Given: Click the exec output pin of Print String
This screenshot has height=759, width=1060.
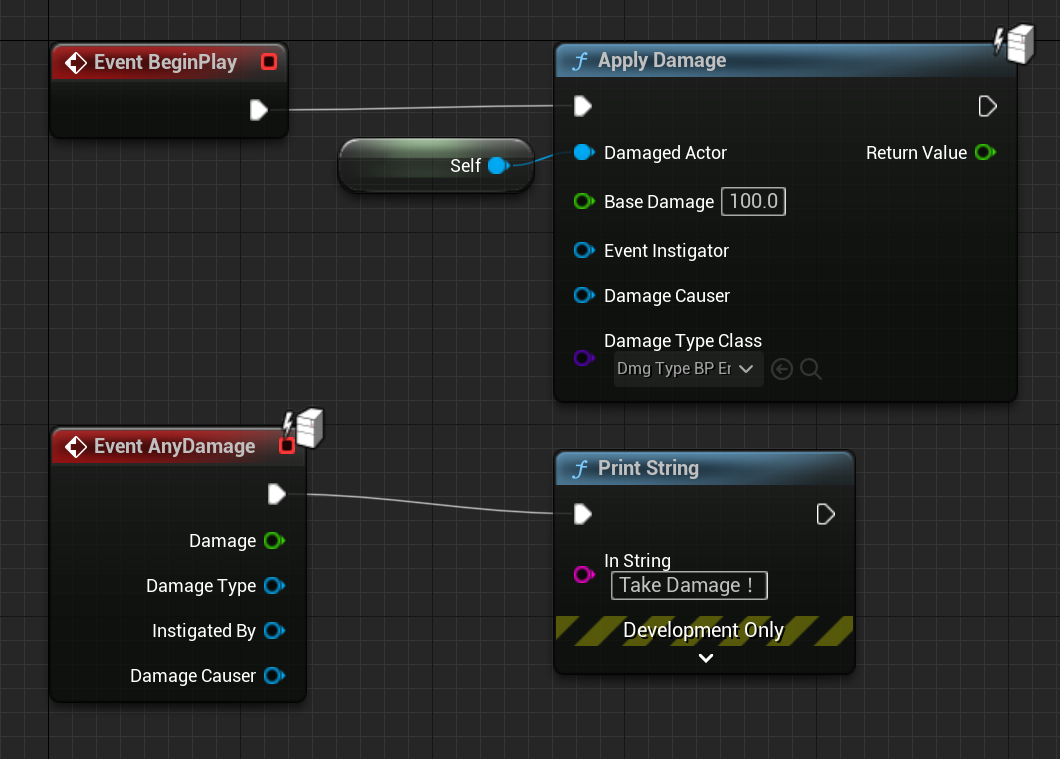Looking at the screenshot, I should [x=825, y=514].
